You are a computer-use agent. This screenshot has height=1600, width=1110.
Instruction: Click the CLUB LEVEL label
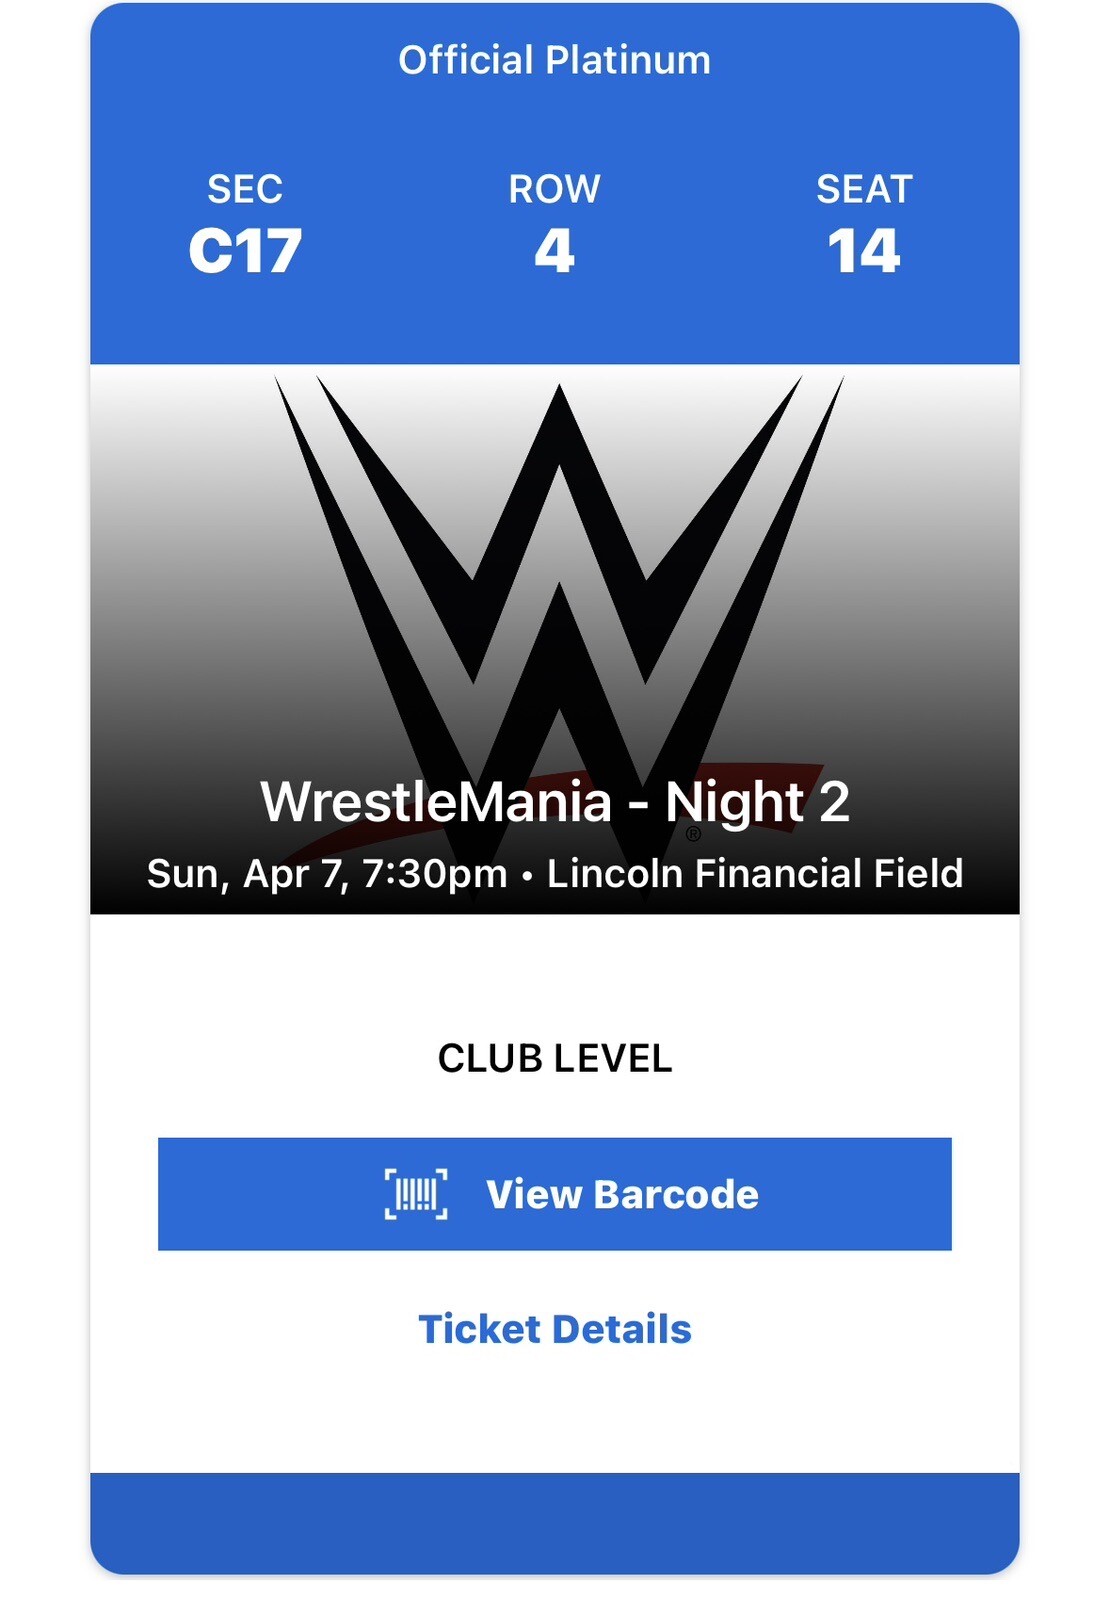coord(556,1058)
